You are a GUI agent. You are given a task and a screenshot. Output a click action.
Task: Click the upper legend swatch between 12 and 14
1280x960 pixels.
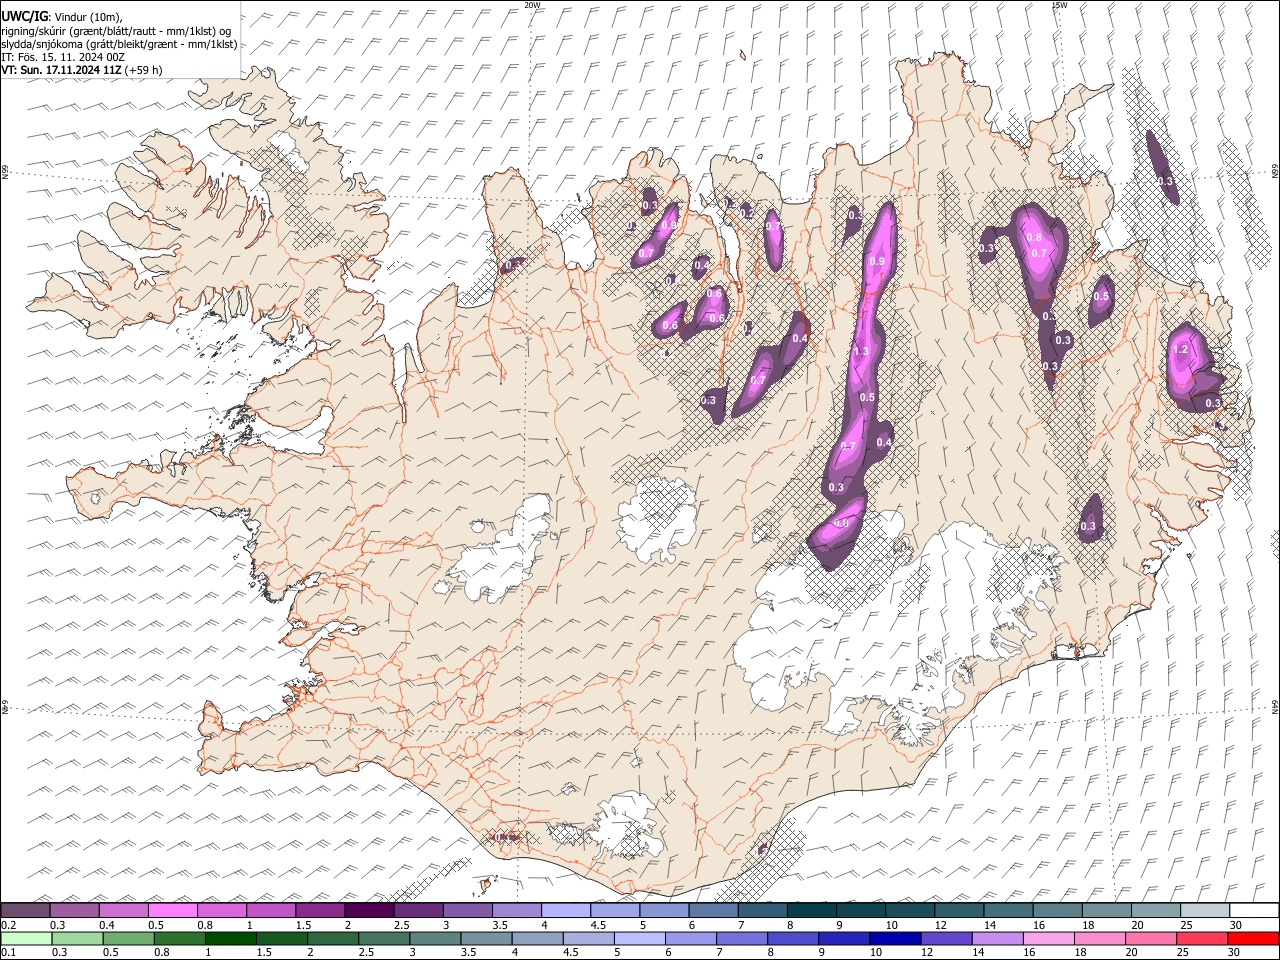pyautogui.click(x=959, y=910)
